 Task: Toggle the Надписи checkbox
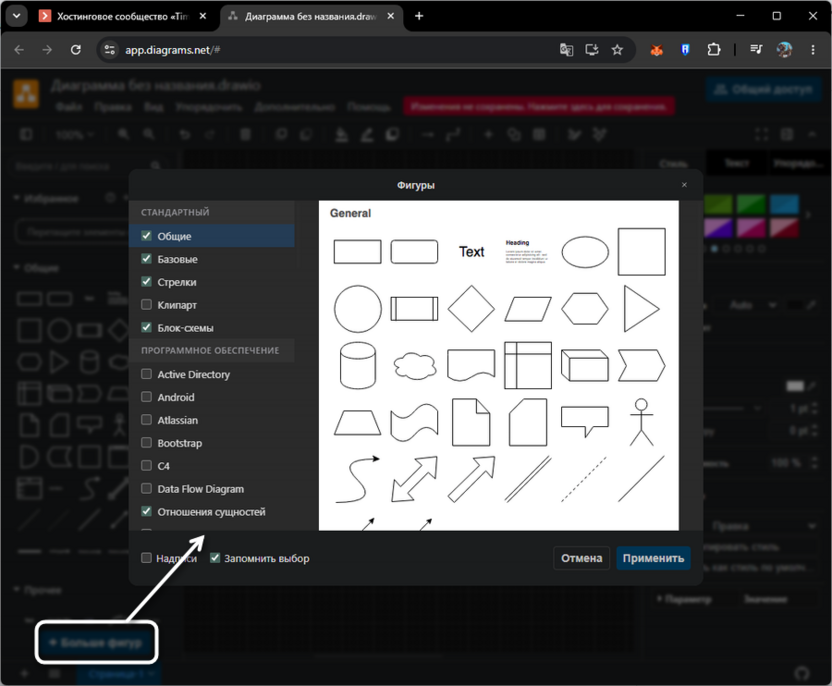tap(146, 558)
